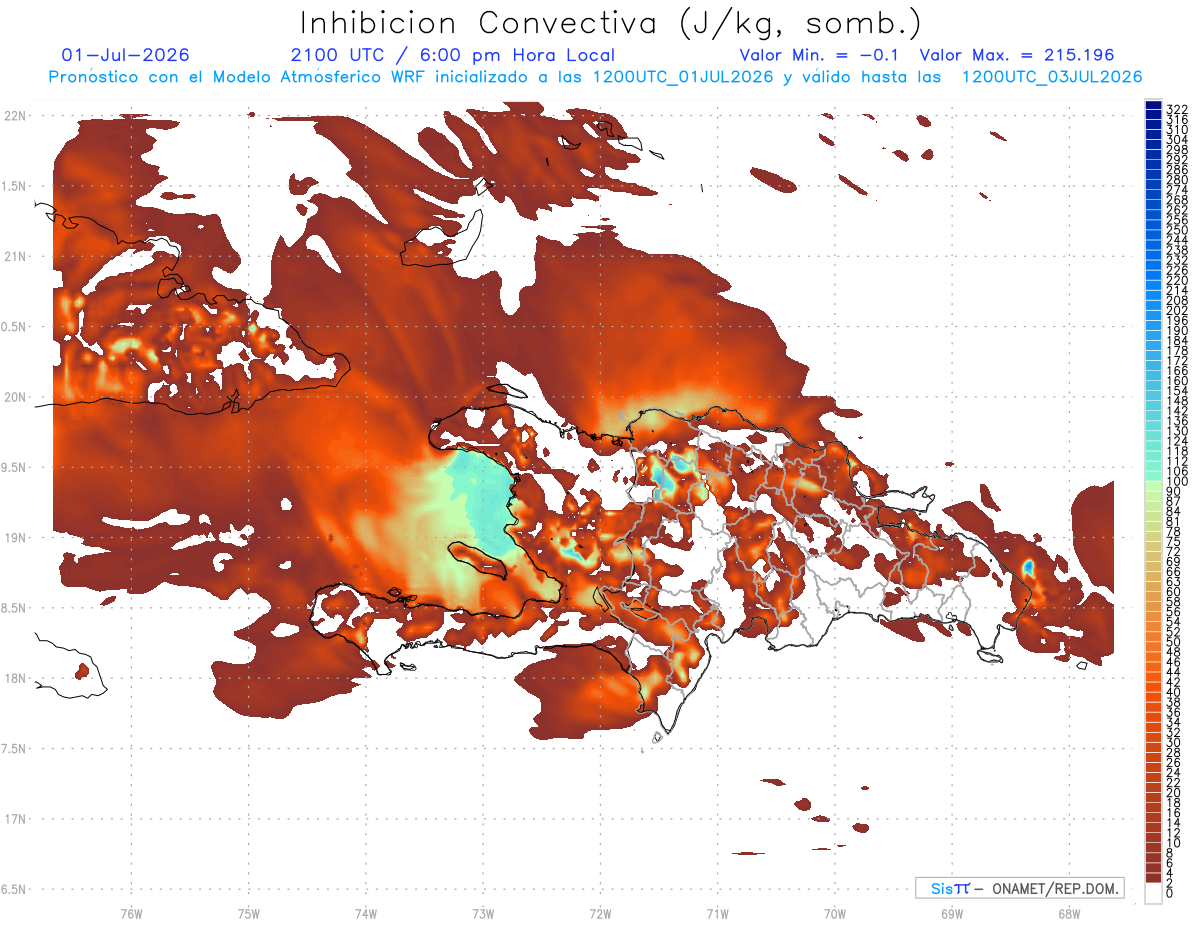Click the 69W longitude label
Screen dimensions: 1200x927
[x=951, y=913]
